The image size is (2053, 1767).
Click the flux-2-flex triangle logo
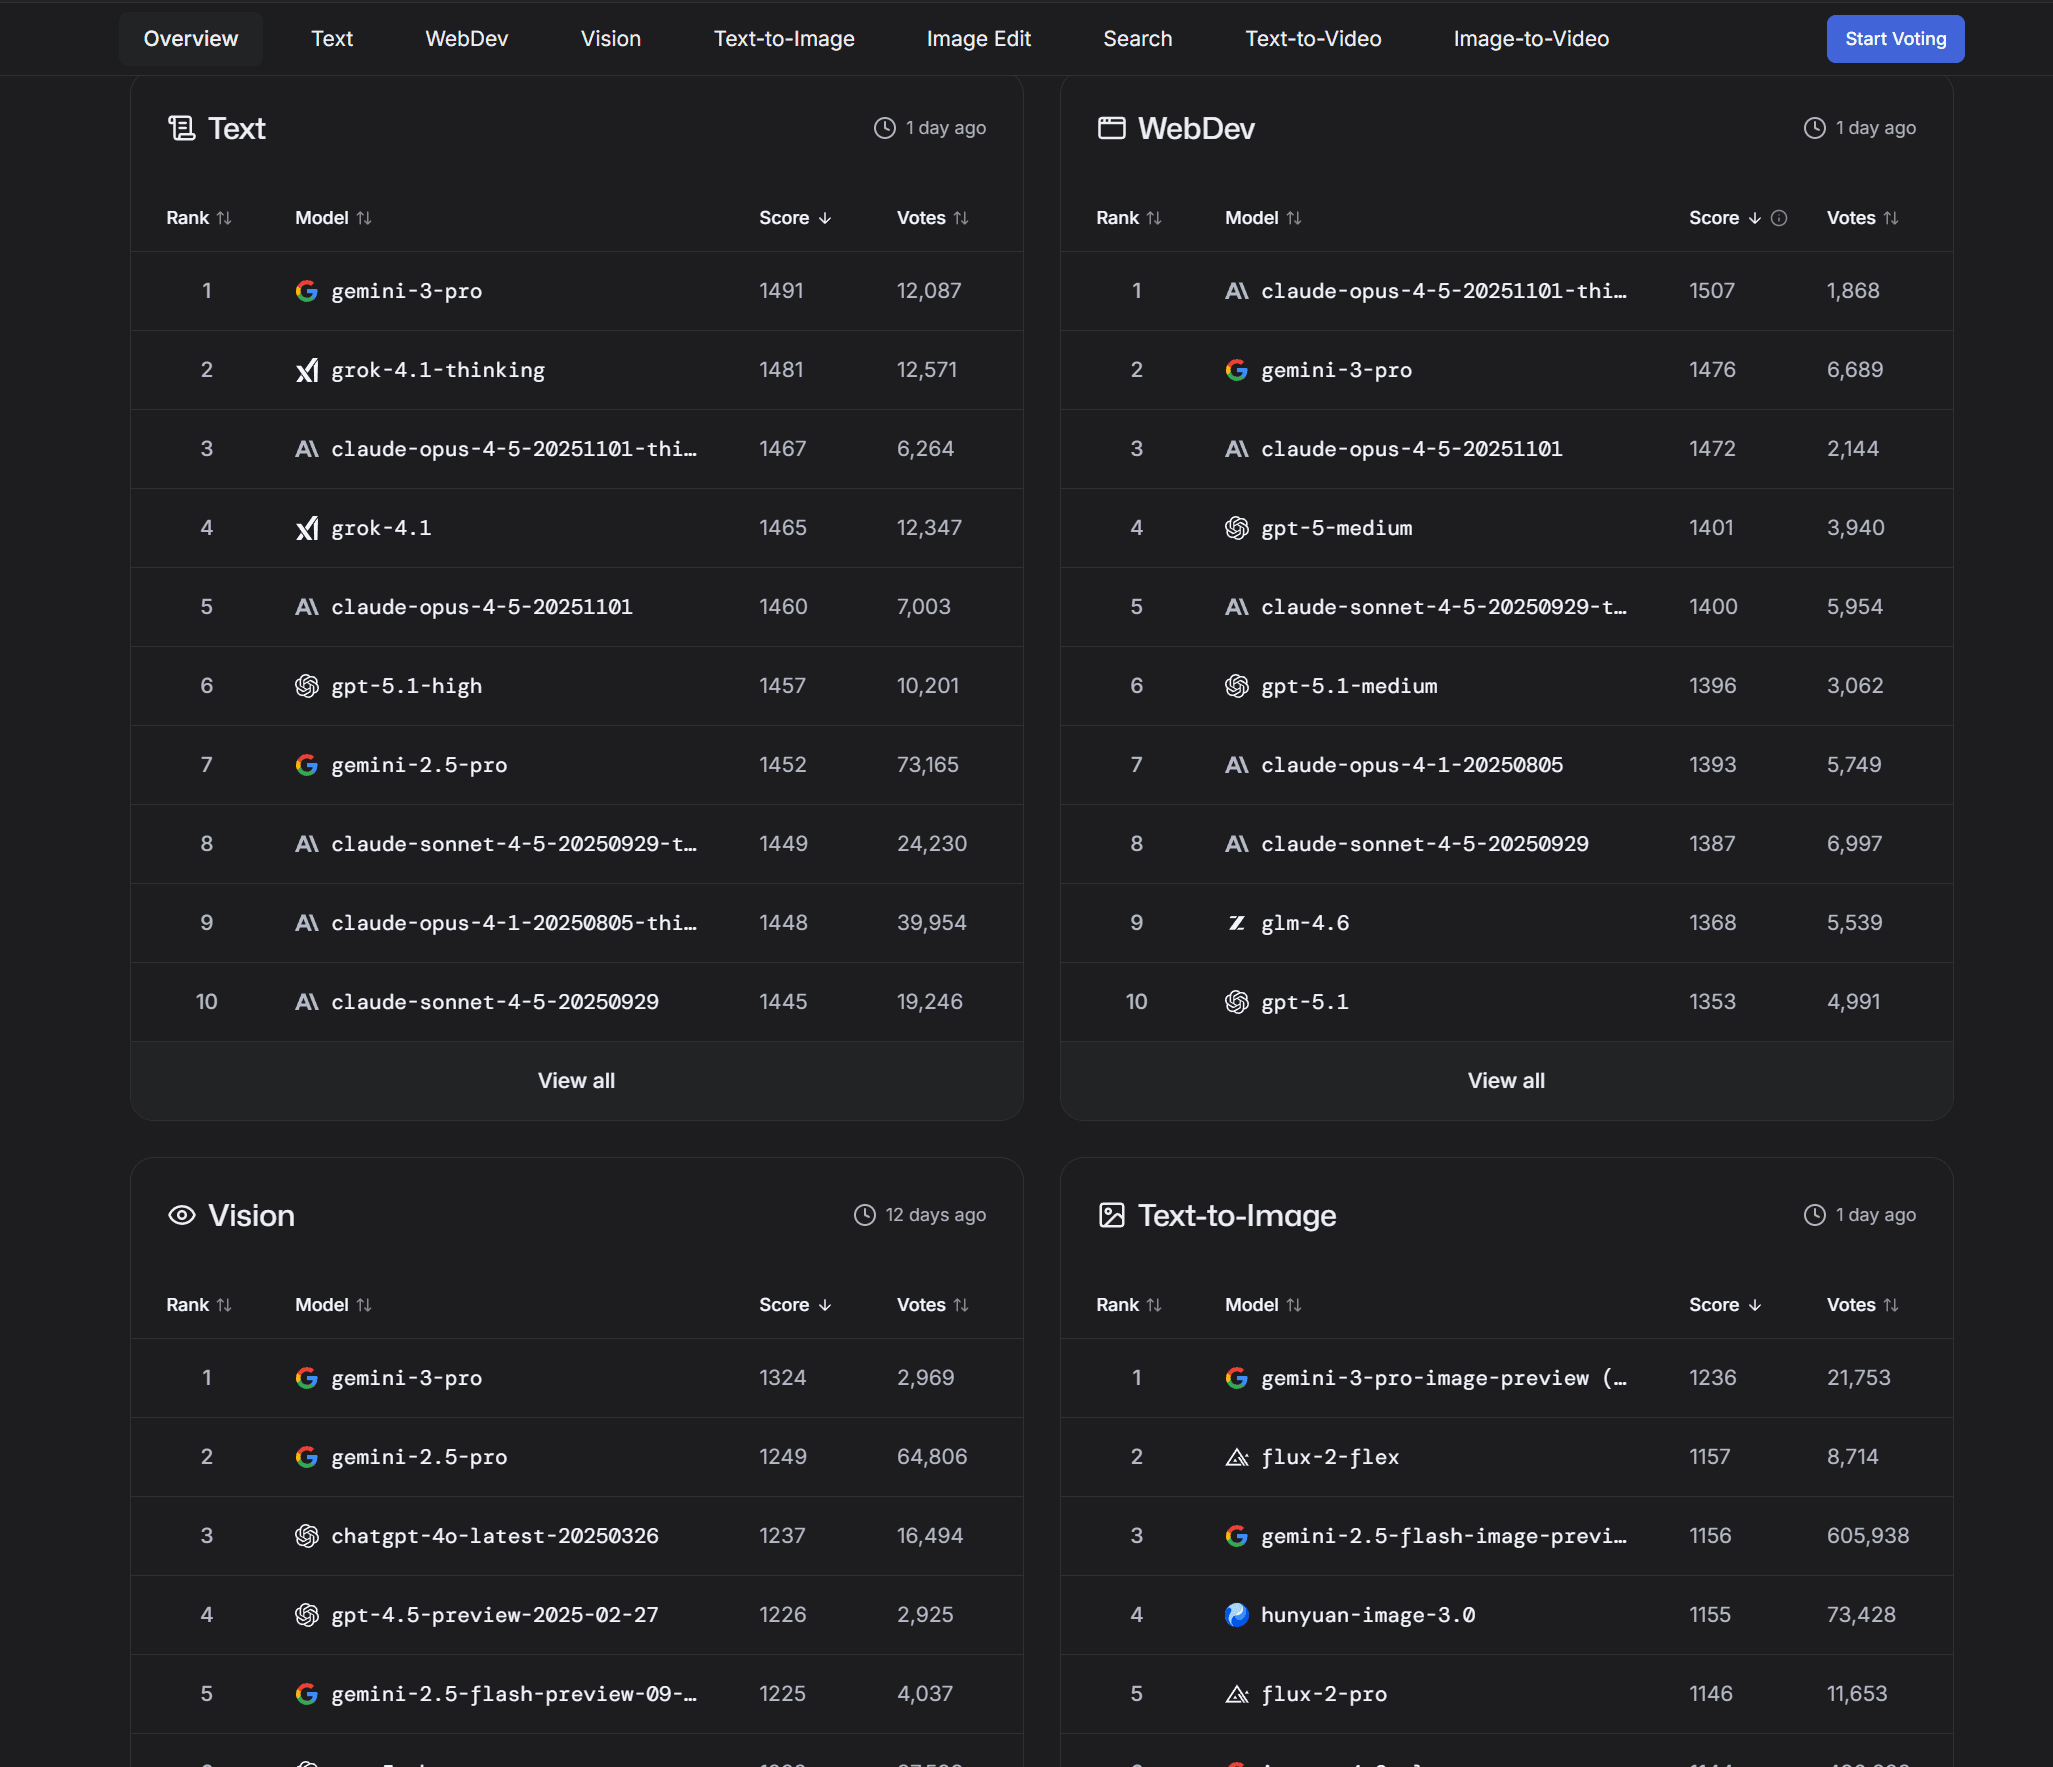1237,1457
